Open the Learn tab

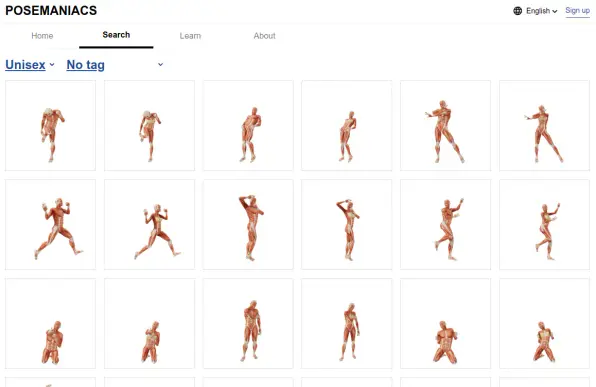[x=190, y=36]
